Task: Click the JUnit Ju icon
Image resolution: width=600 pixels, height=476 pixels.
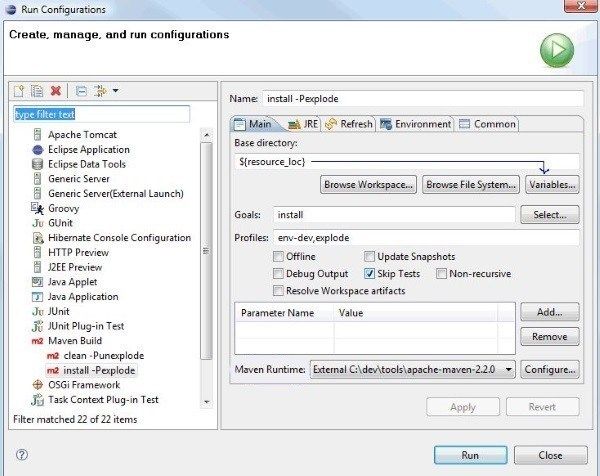Action: pos(38,311)
